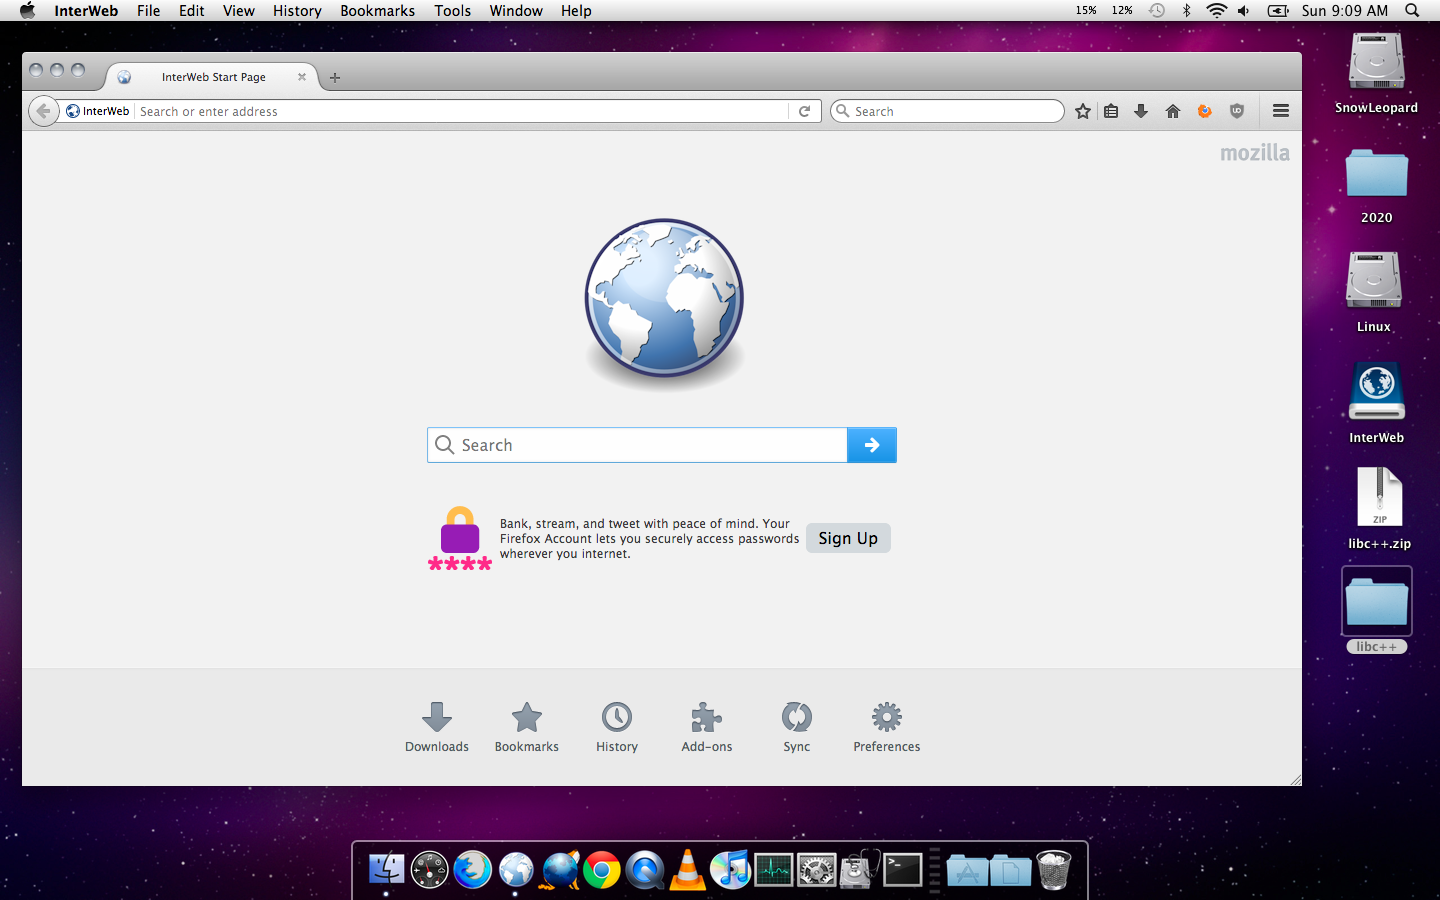The image size is (1440, 900).
Task: Open the View menu
Action: coord(239,11)
